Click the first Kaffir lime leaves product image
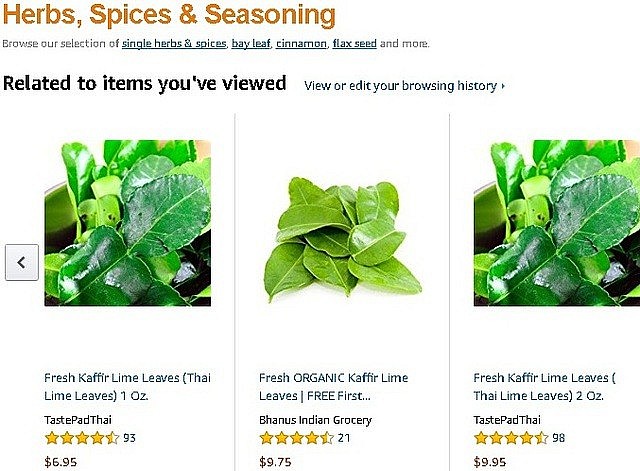Screen dimensions: 640x471 [127, 222]
